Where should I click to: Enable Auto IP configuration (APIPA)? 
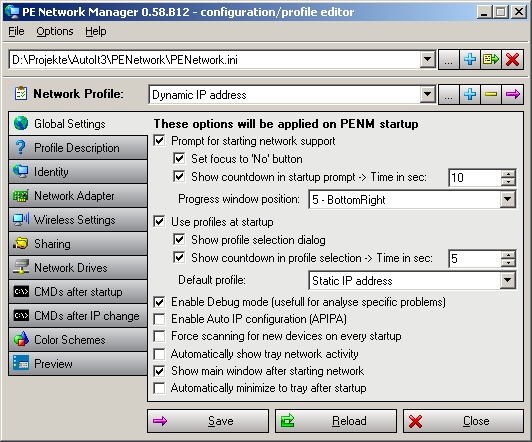pyautogui.click(x=159, y=319)
